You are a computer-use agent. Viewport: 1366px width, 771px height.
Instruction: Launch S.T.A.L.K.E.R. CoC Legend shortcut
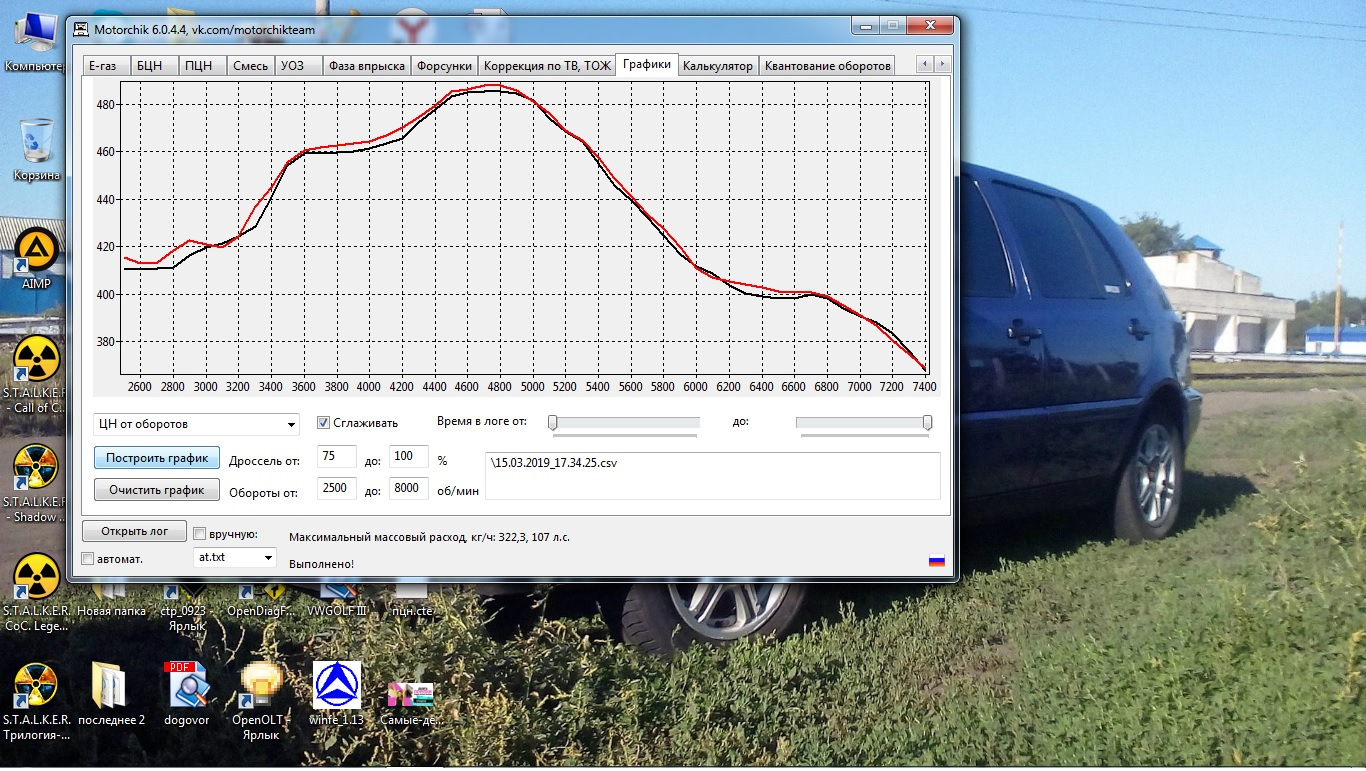tap(36, 592)
